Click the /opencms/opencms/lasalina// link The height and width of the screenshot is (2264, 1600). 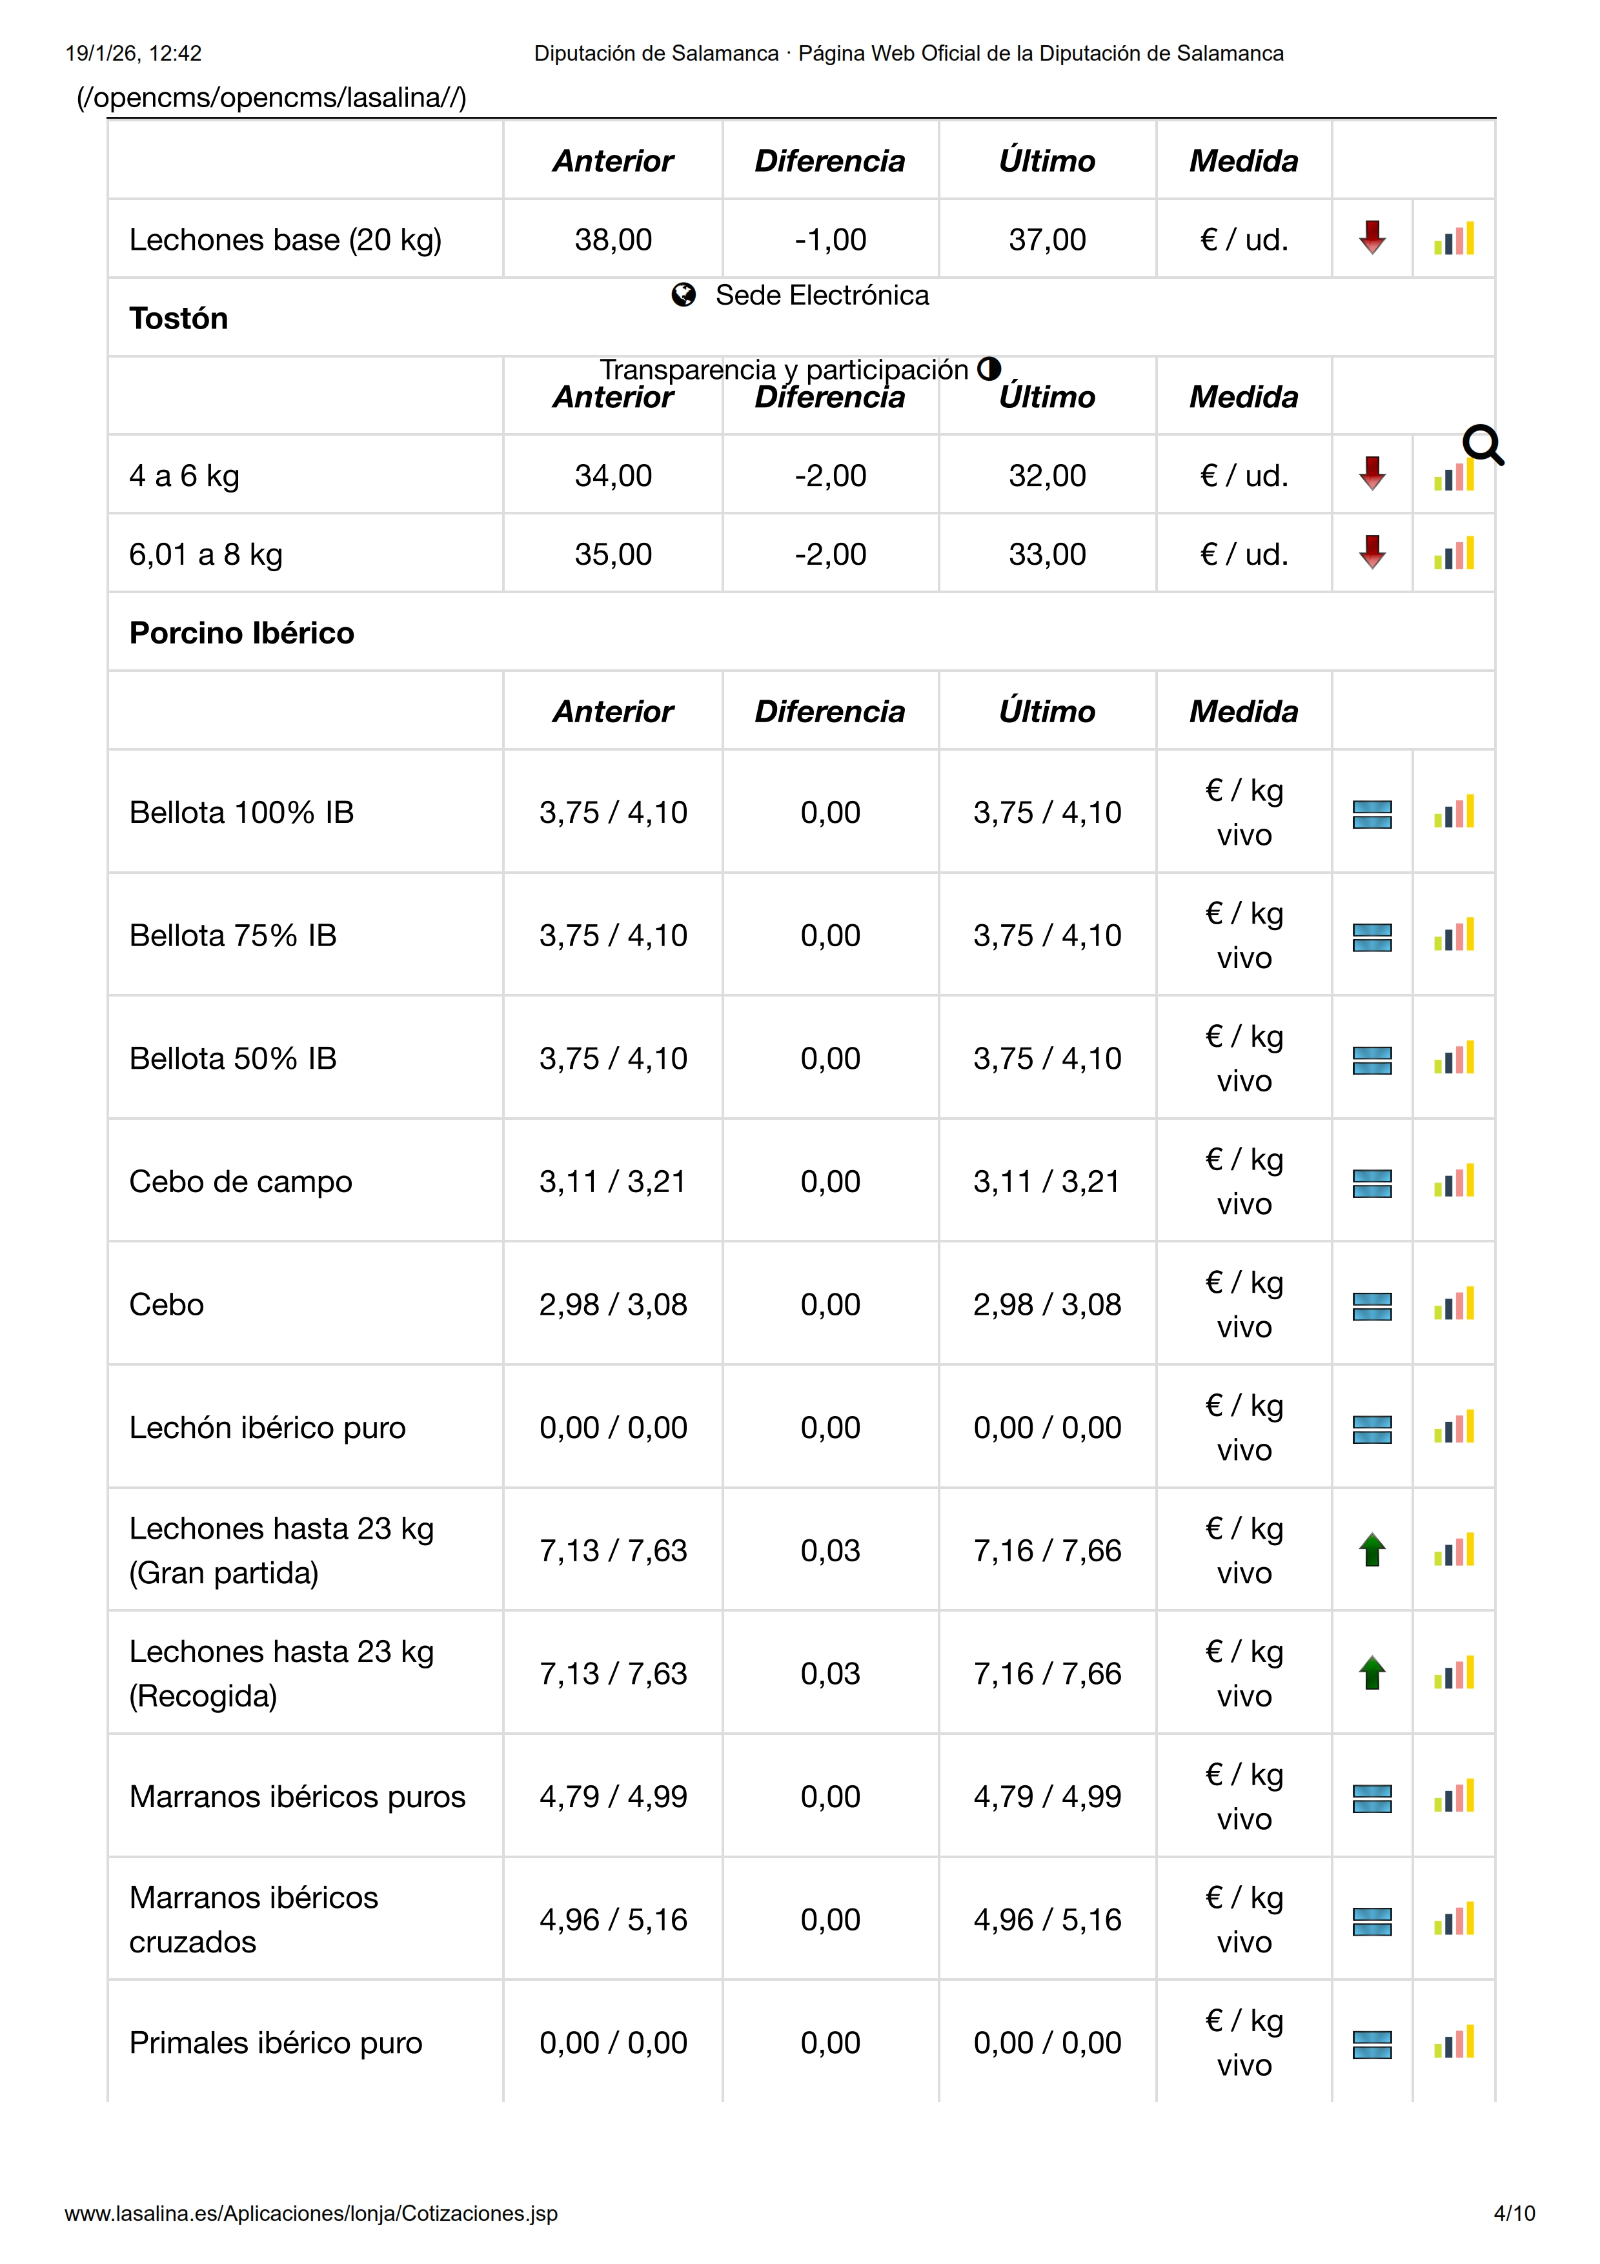271,97
